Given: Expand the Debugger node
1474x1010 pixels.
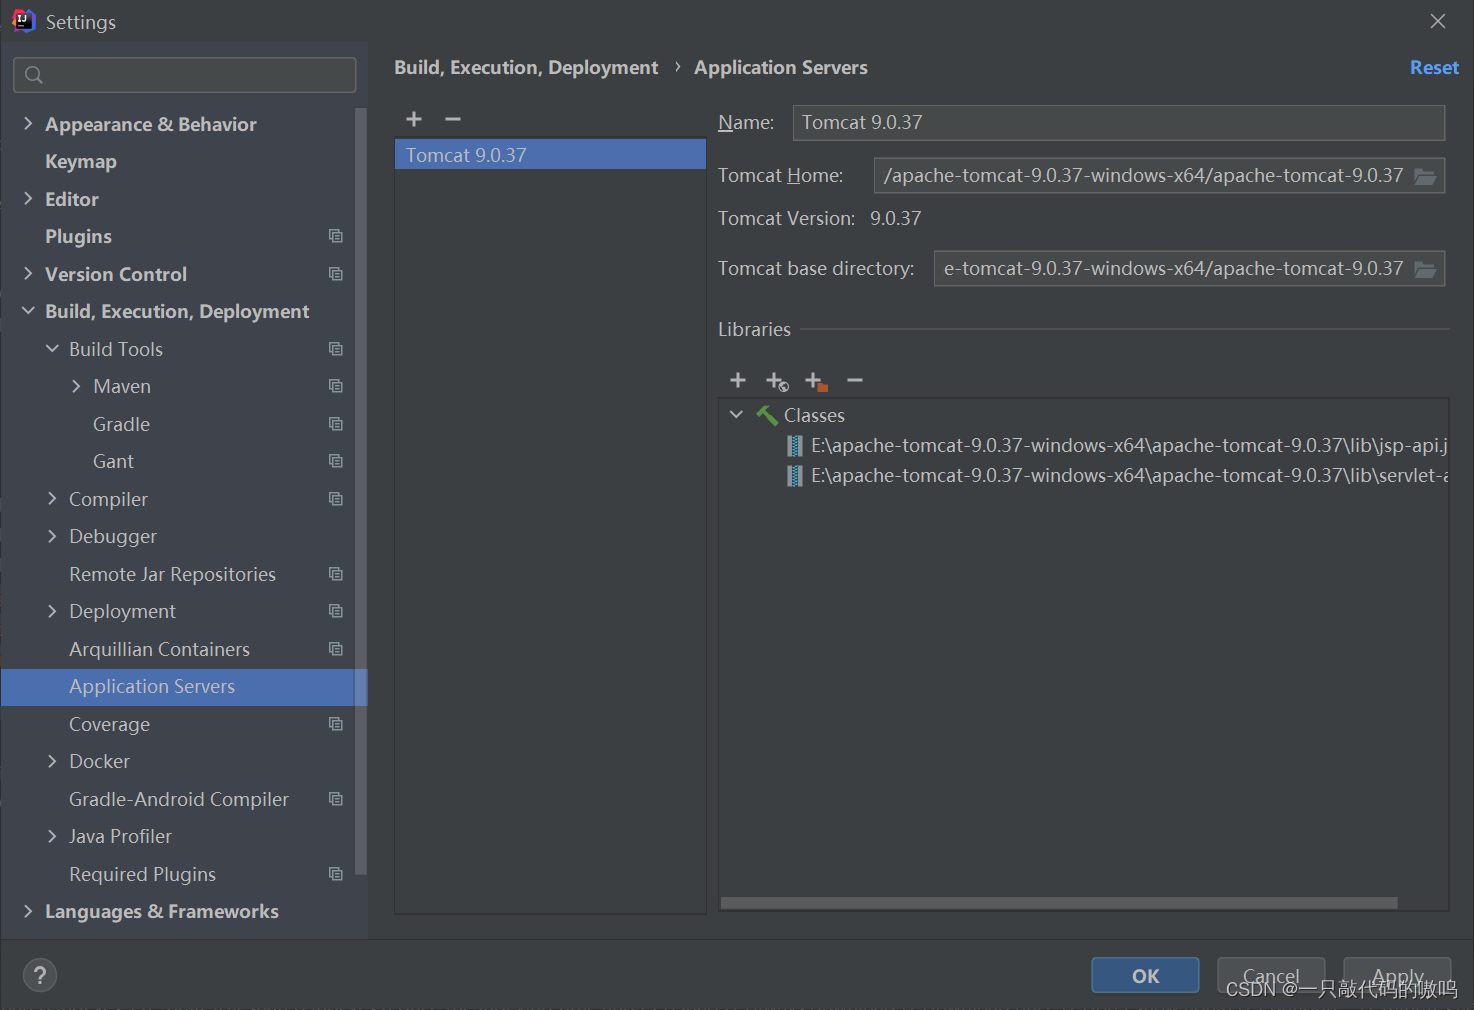Looking at the screenshot, I should tap(52, 536).
